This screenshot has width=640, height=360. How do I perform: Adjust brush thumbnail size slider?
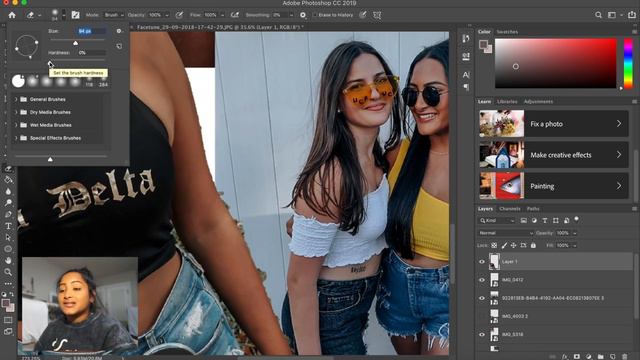[50, 159]
